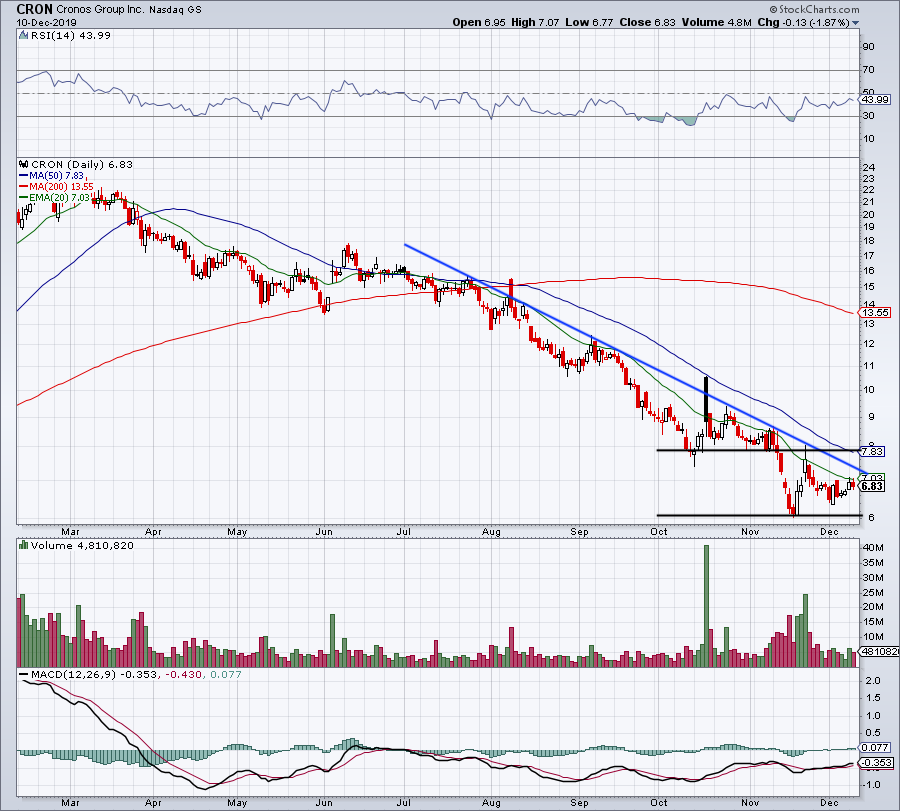Select the green EMA(20) legend line marker
The image size is (900, 811).
coord(24,197)
